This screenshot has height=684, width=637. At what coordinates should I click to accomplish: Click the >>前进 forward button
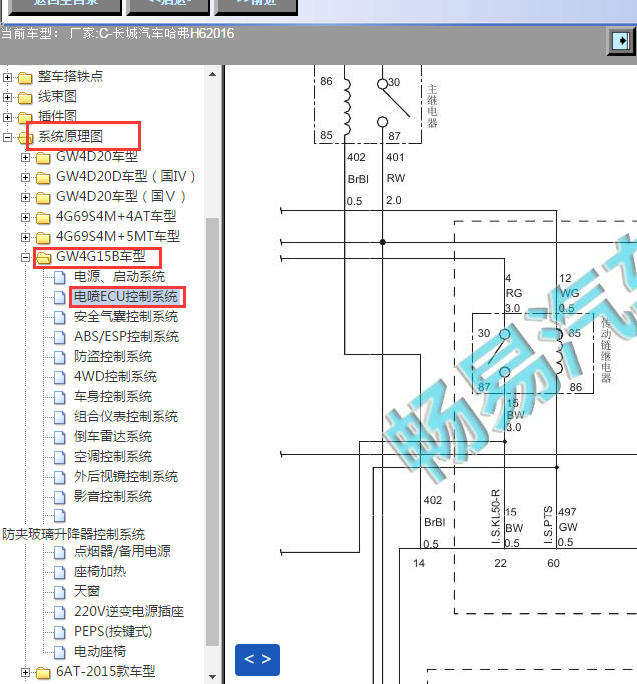(x=257, y=6)
